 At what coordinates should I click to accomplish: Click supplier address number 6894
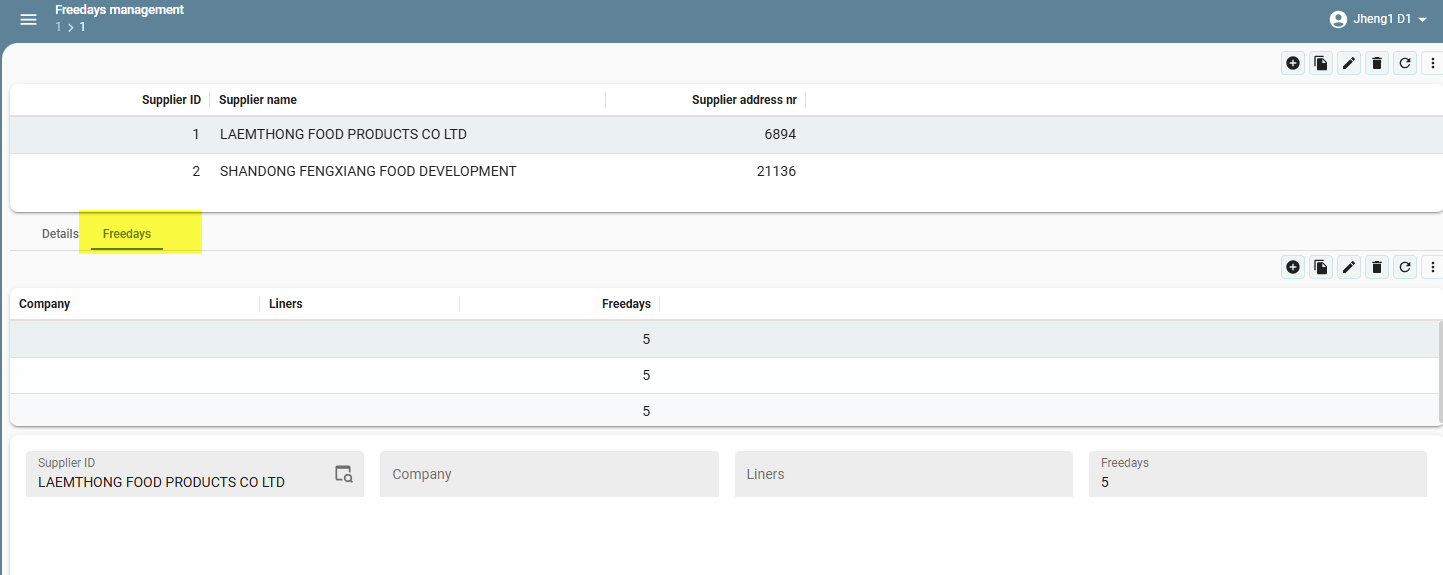click(x=780, y=134)
